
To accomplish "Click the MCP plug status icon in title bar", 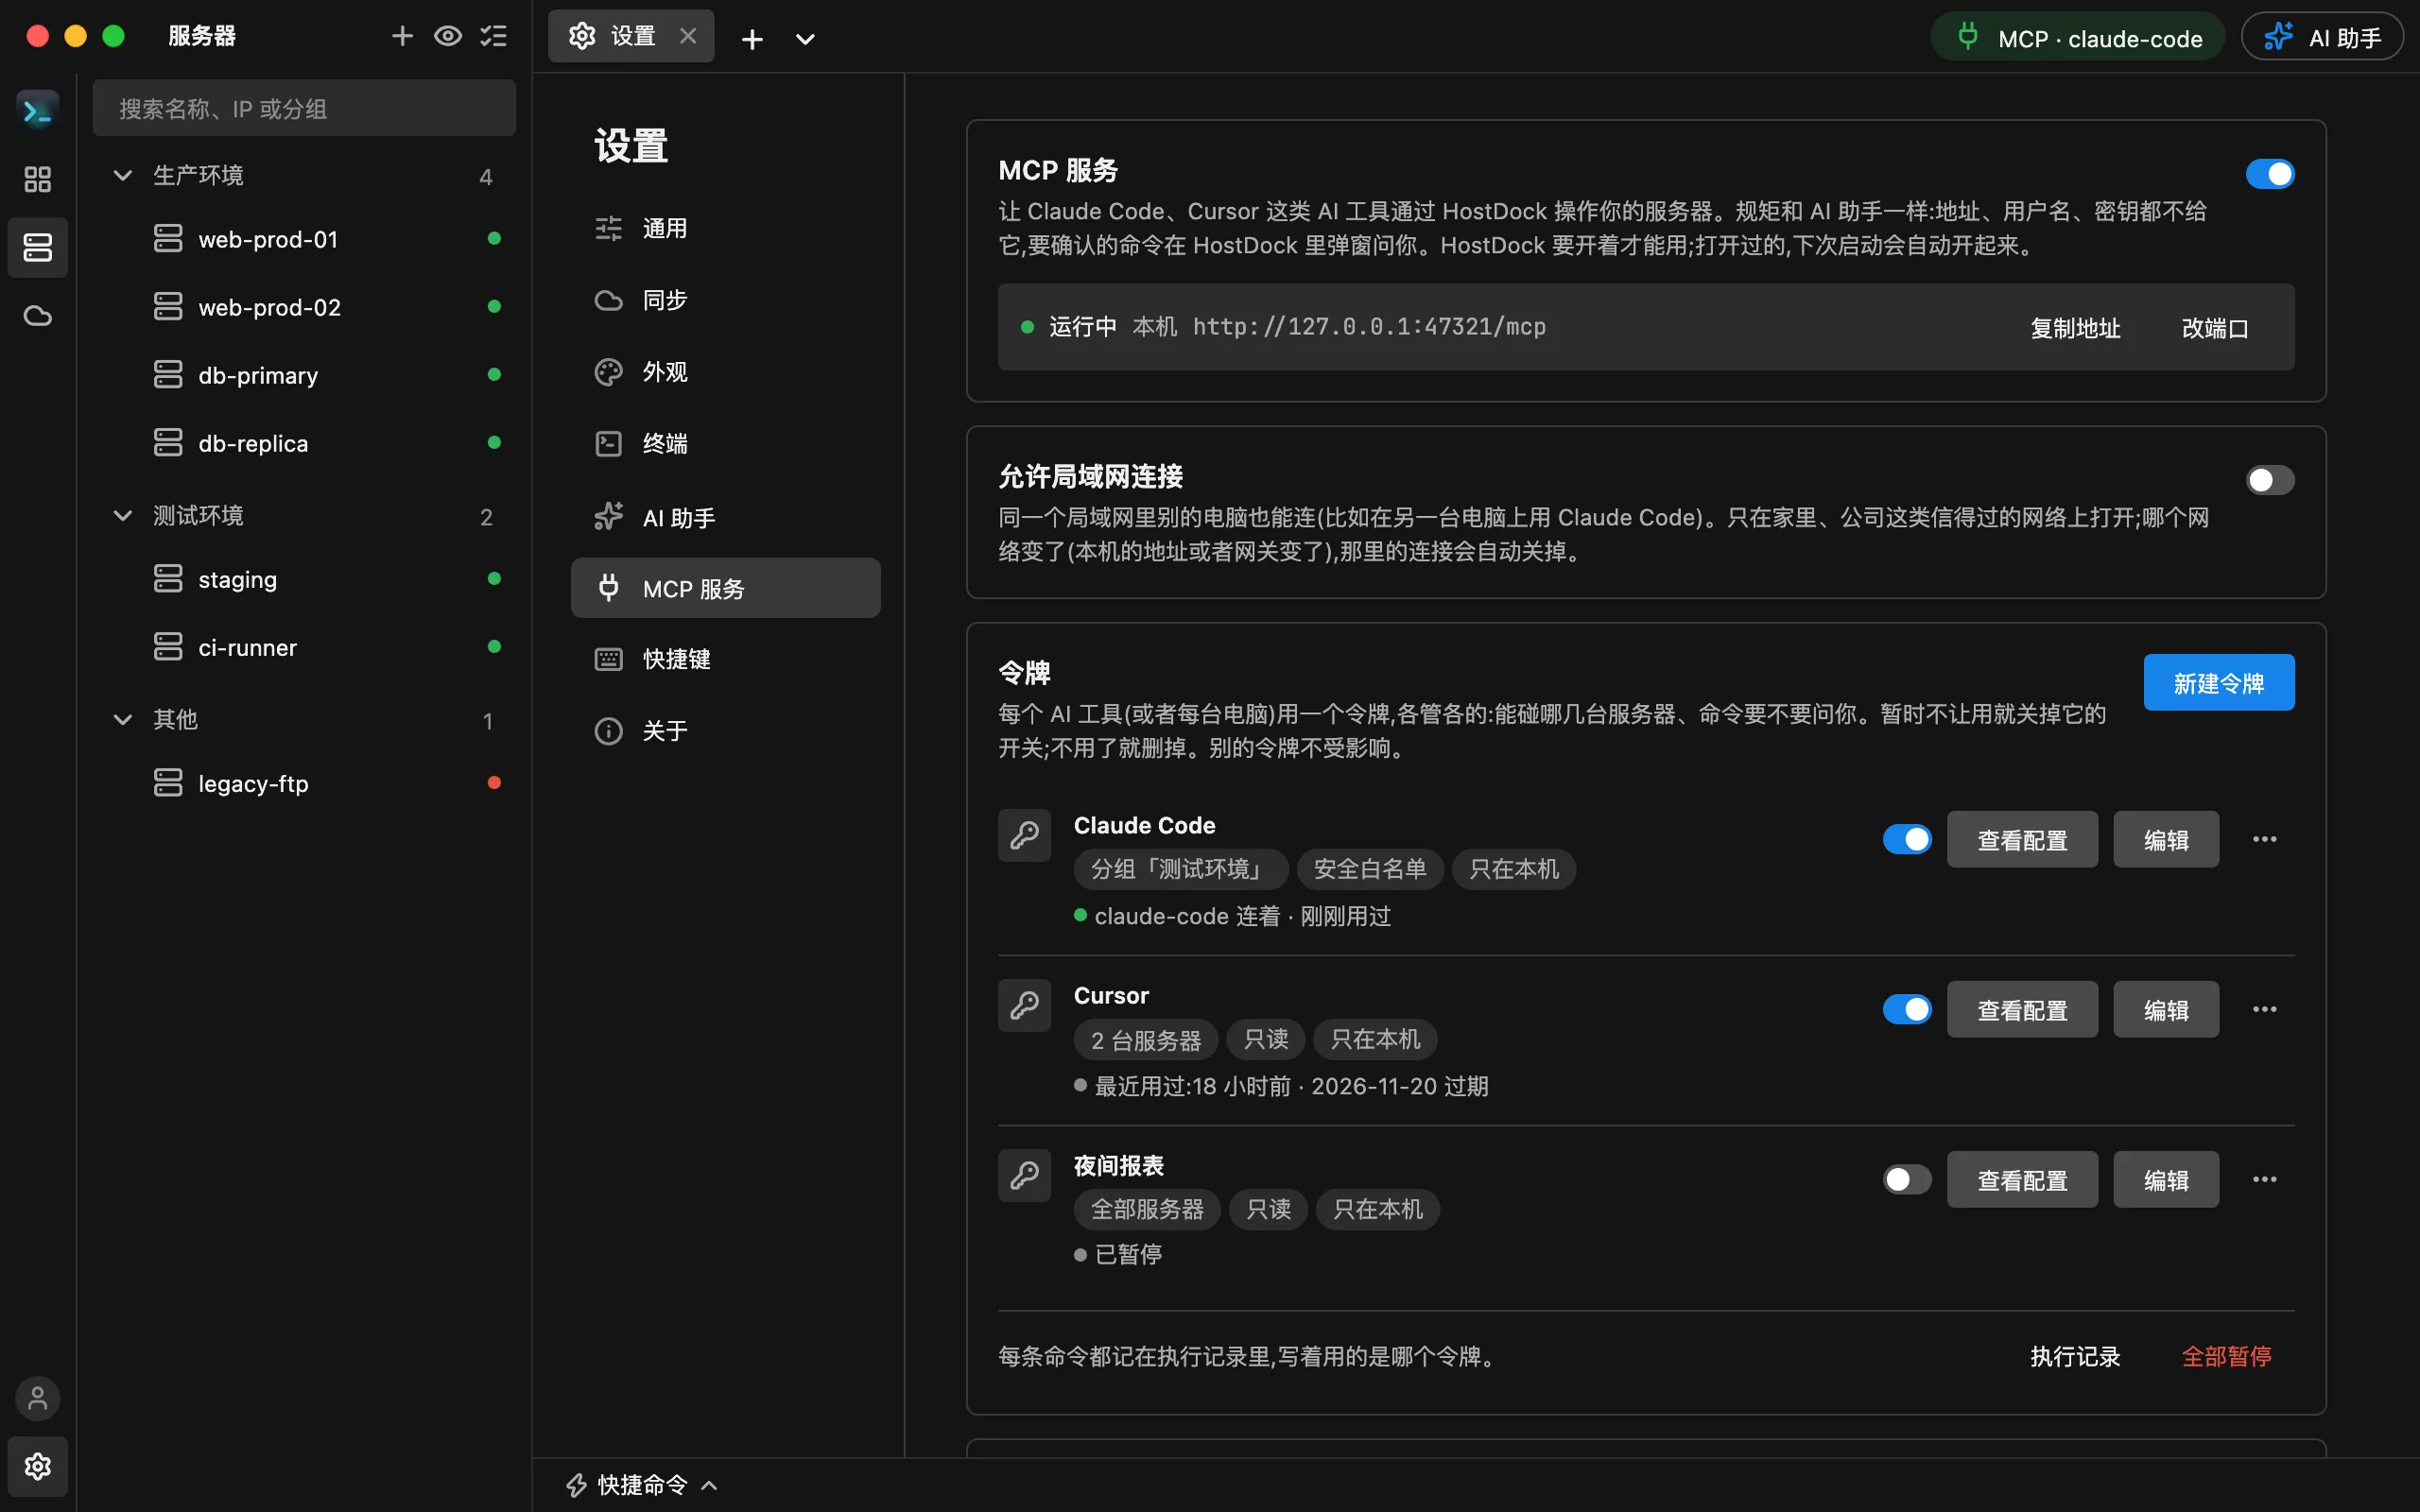I will 1967,37.
